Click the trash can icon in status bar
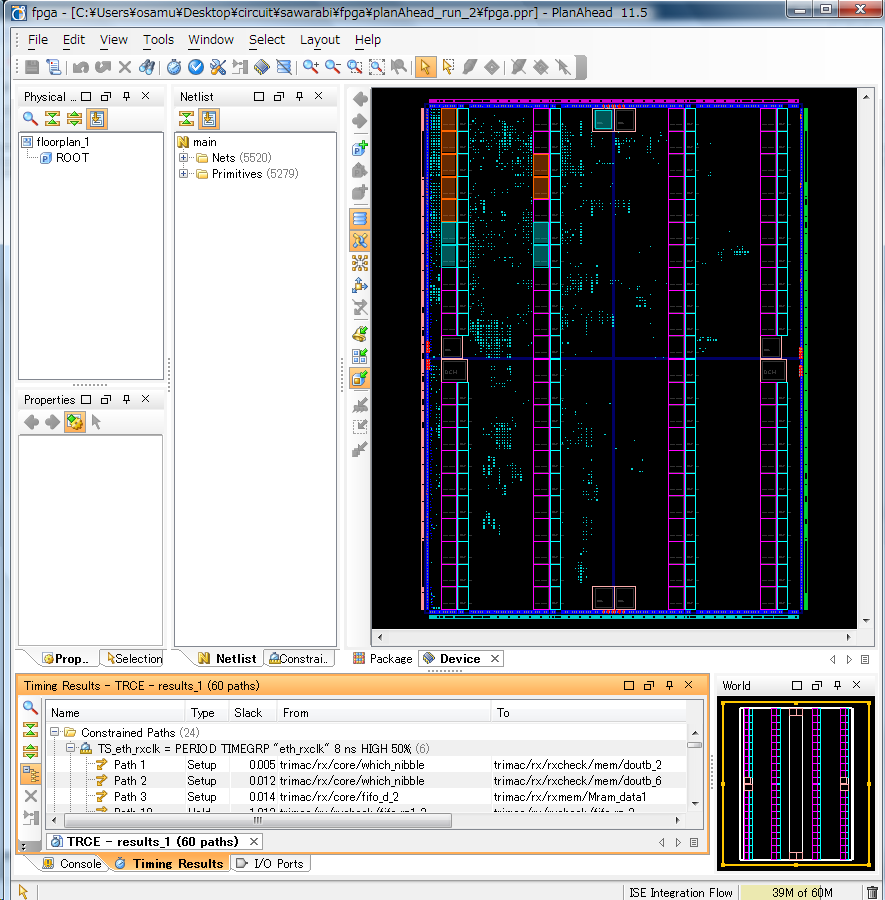This screenshot has width=885, height=900. [872, 892]
